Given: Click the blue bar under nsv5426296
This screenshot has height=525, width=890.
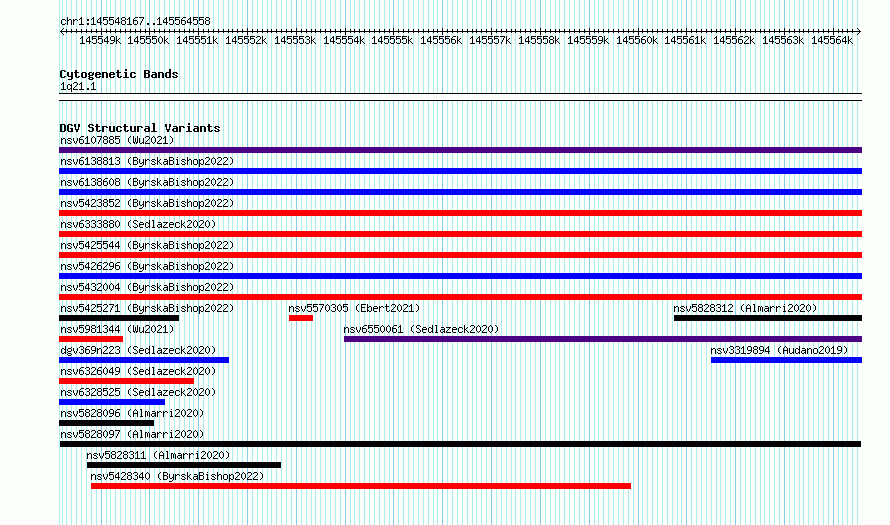Looking at the screenshot, I should tap(460, 276).
